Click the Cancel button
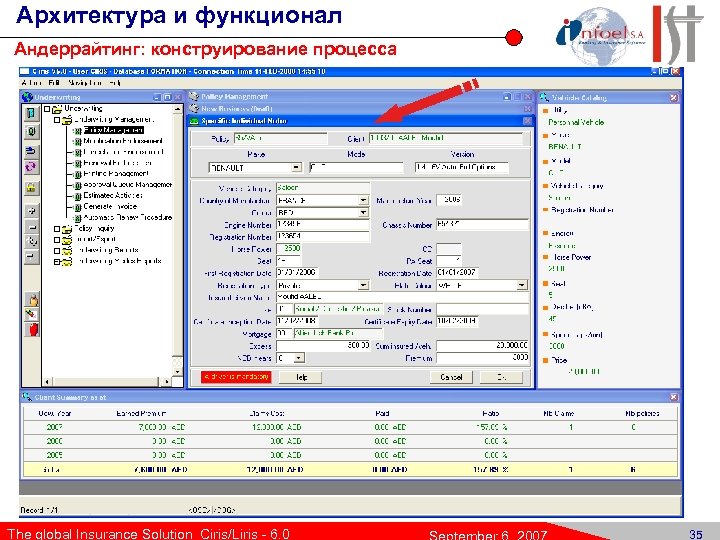Screen dimensions: 720x540 pos(451,377)
